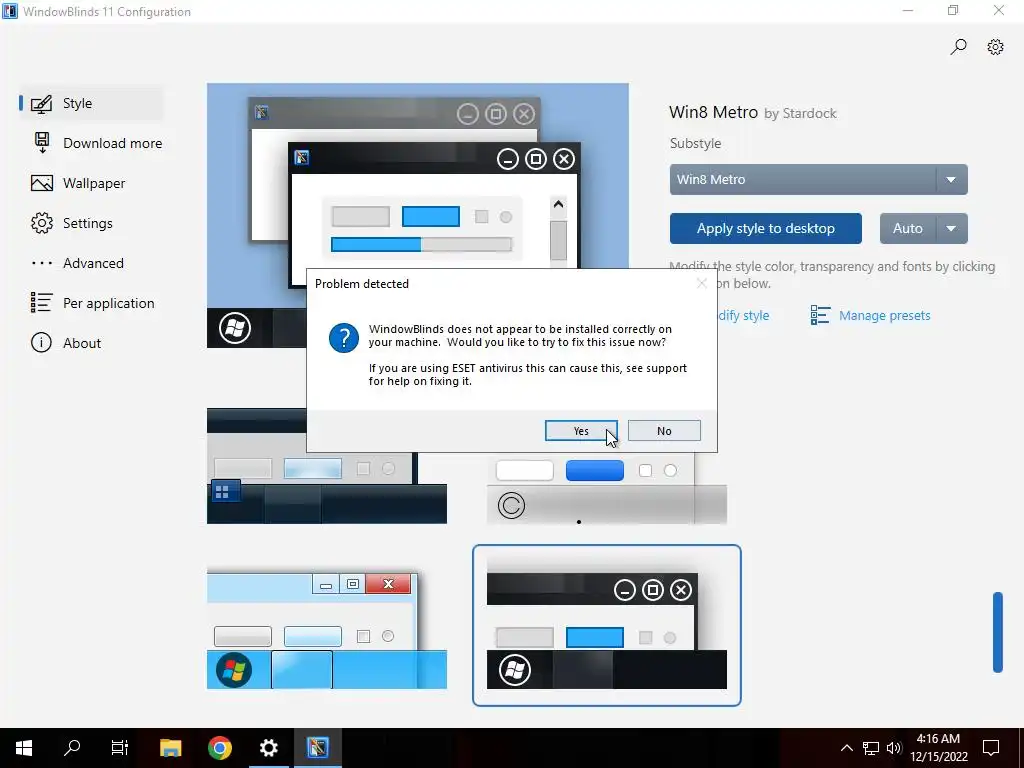Click No in the Problem detected dialog
This screenshot has width=1024, height=768.
click(664, 431)
